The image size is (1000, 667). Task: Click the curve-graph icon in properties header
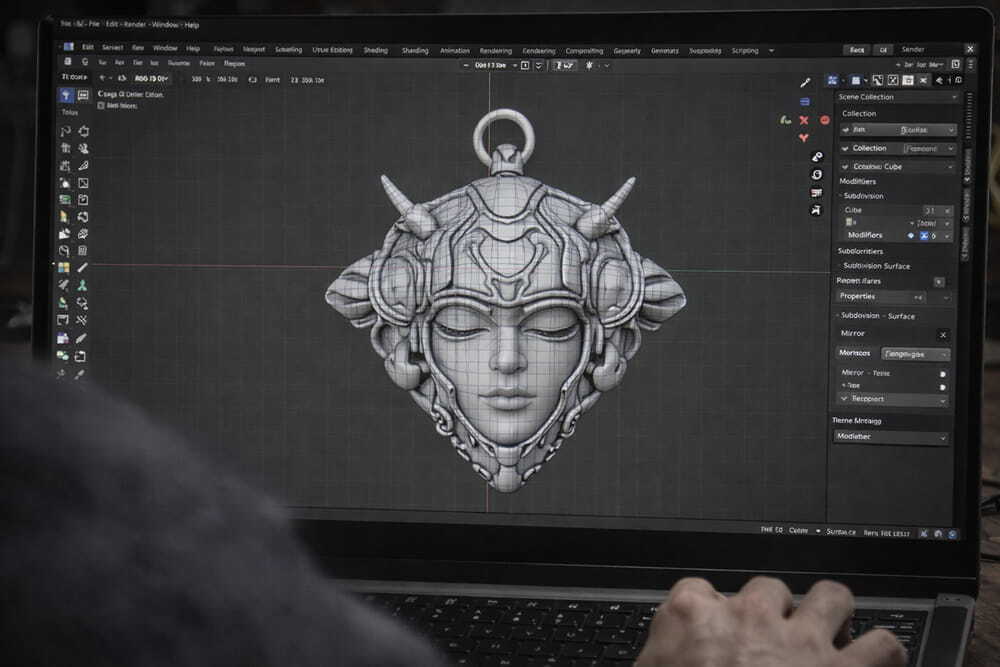(878, 80)
